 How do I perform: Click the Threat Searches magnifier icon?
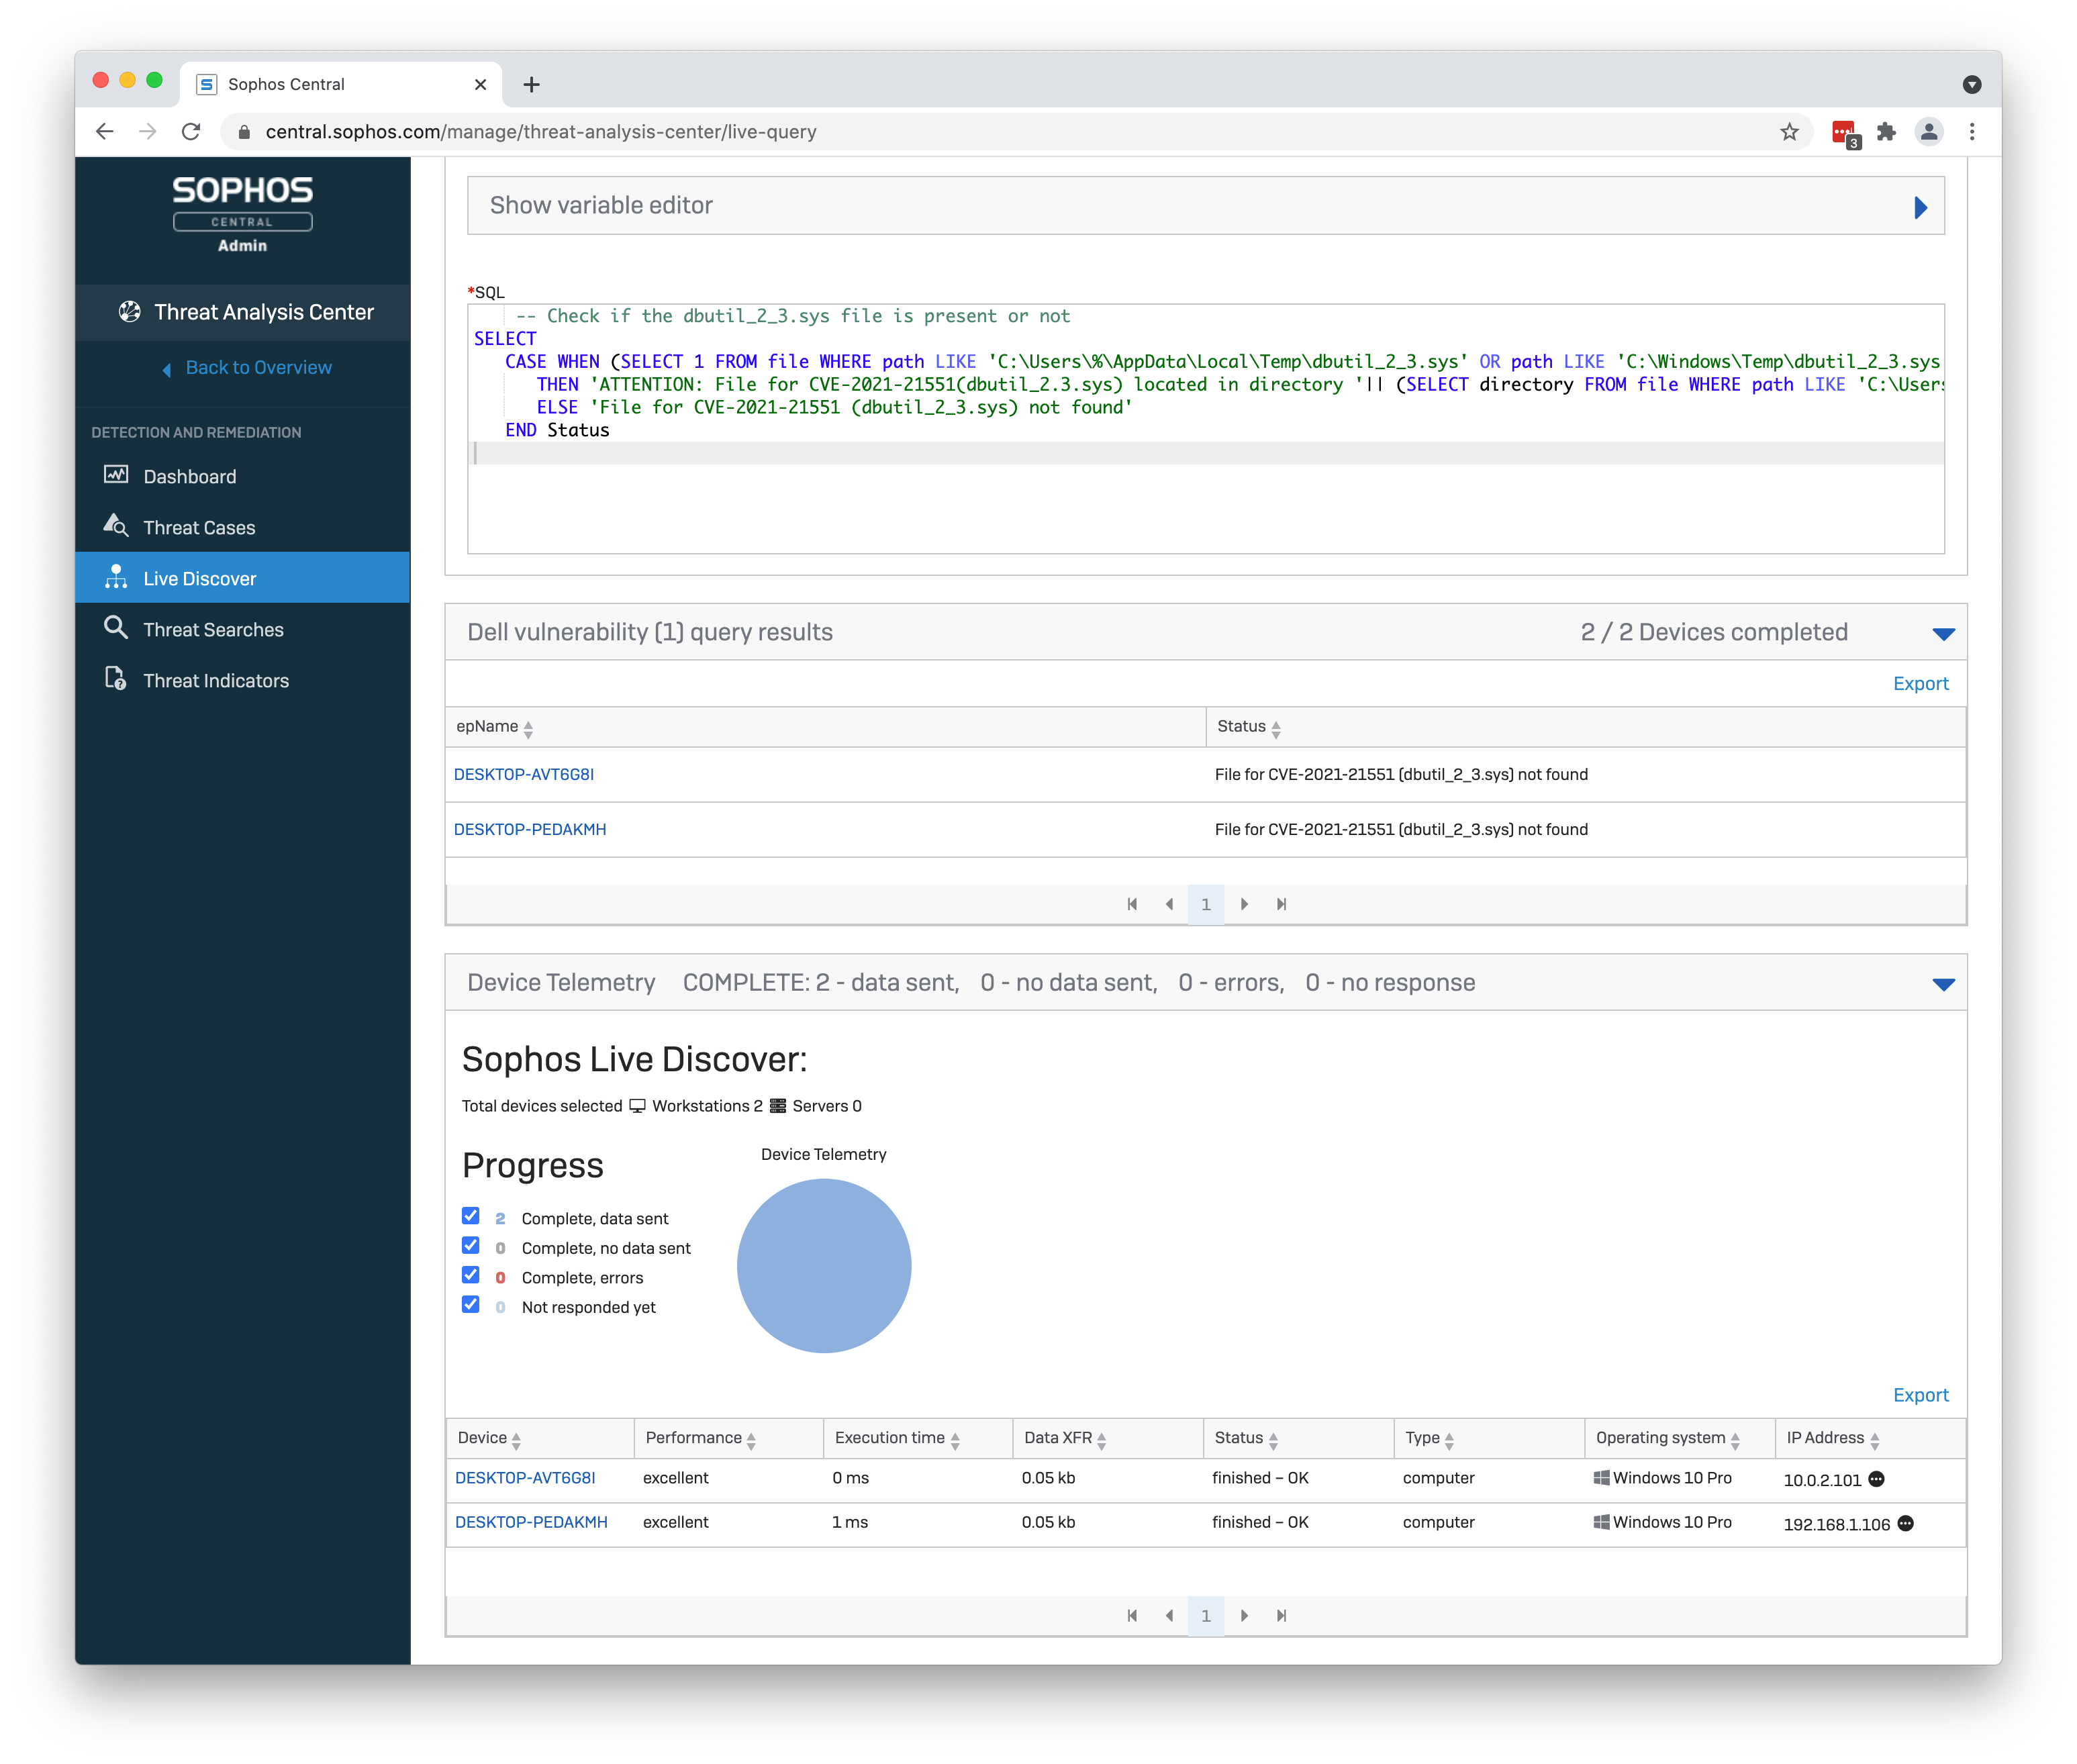pos(116,628)
